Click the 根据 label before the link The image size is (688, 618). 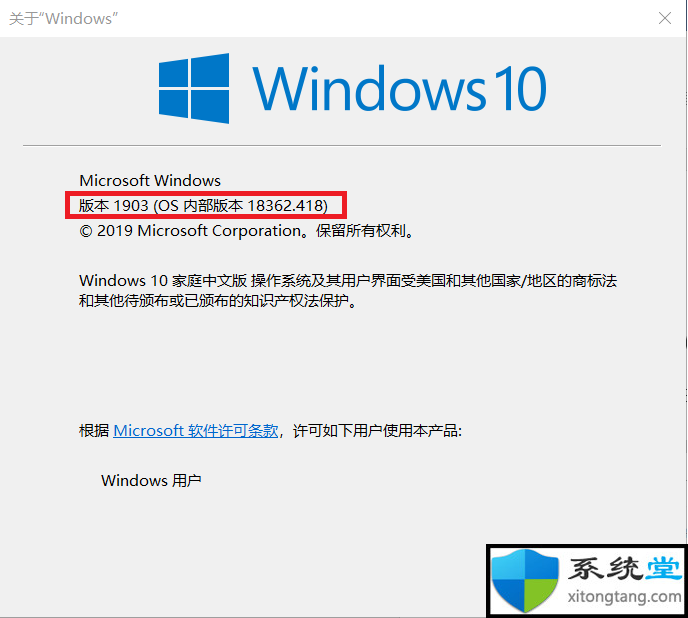tap(94, 431)
